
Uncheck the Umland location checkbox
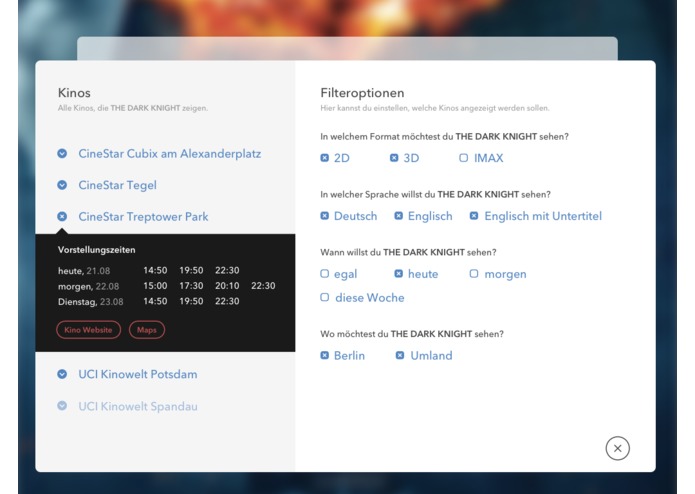point(400,355)
